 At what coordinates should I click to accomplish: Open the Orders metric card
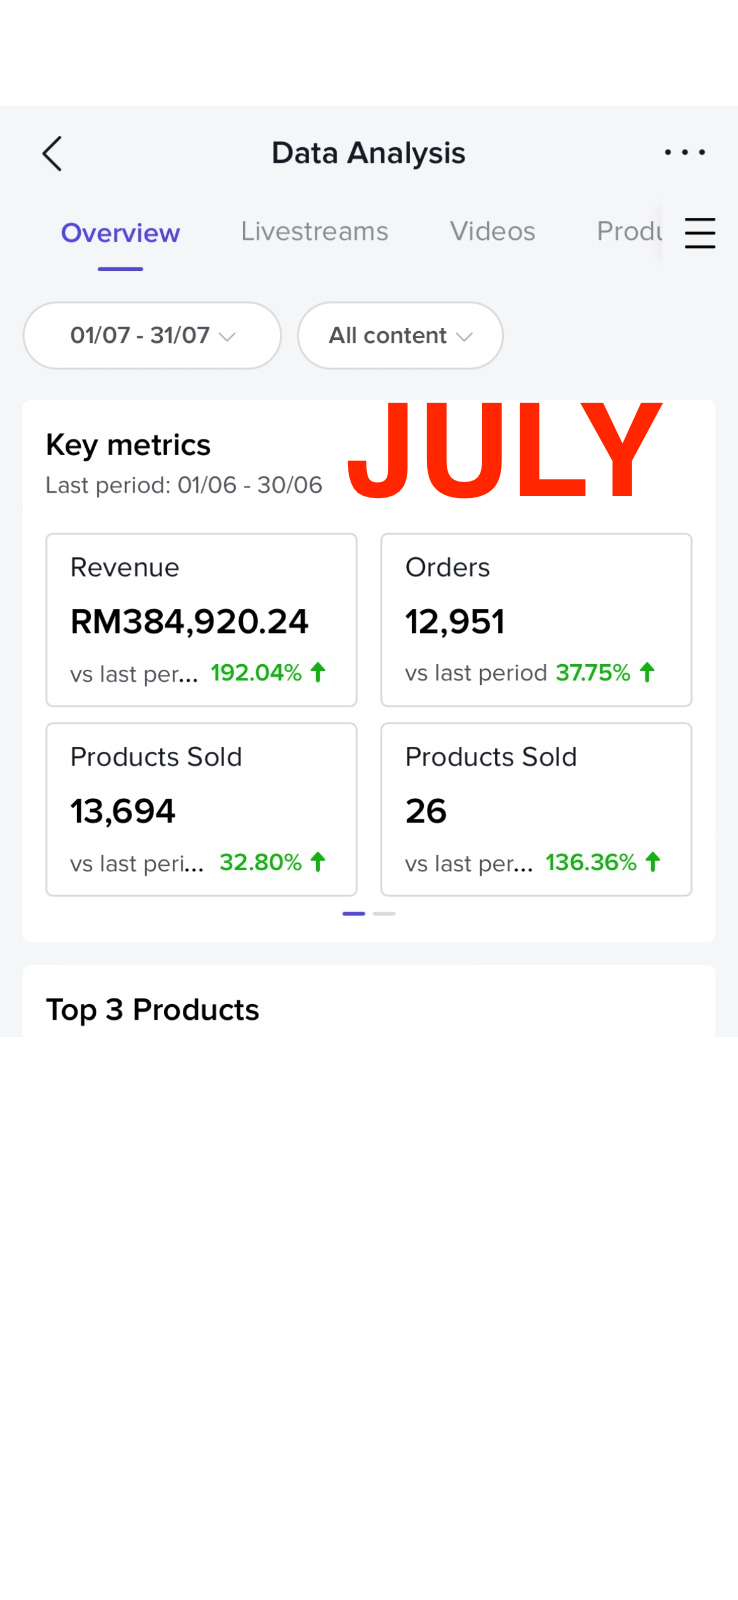(536, 620)
